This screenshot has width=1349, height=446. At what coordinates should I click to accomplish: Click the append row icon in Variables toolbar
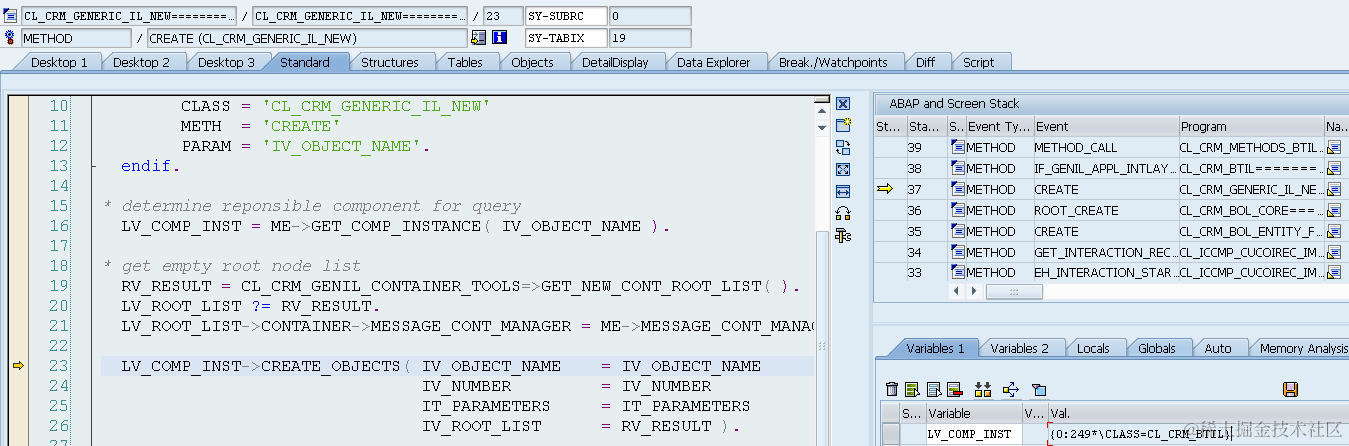click(x=932, y=389)
